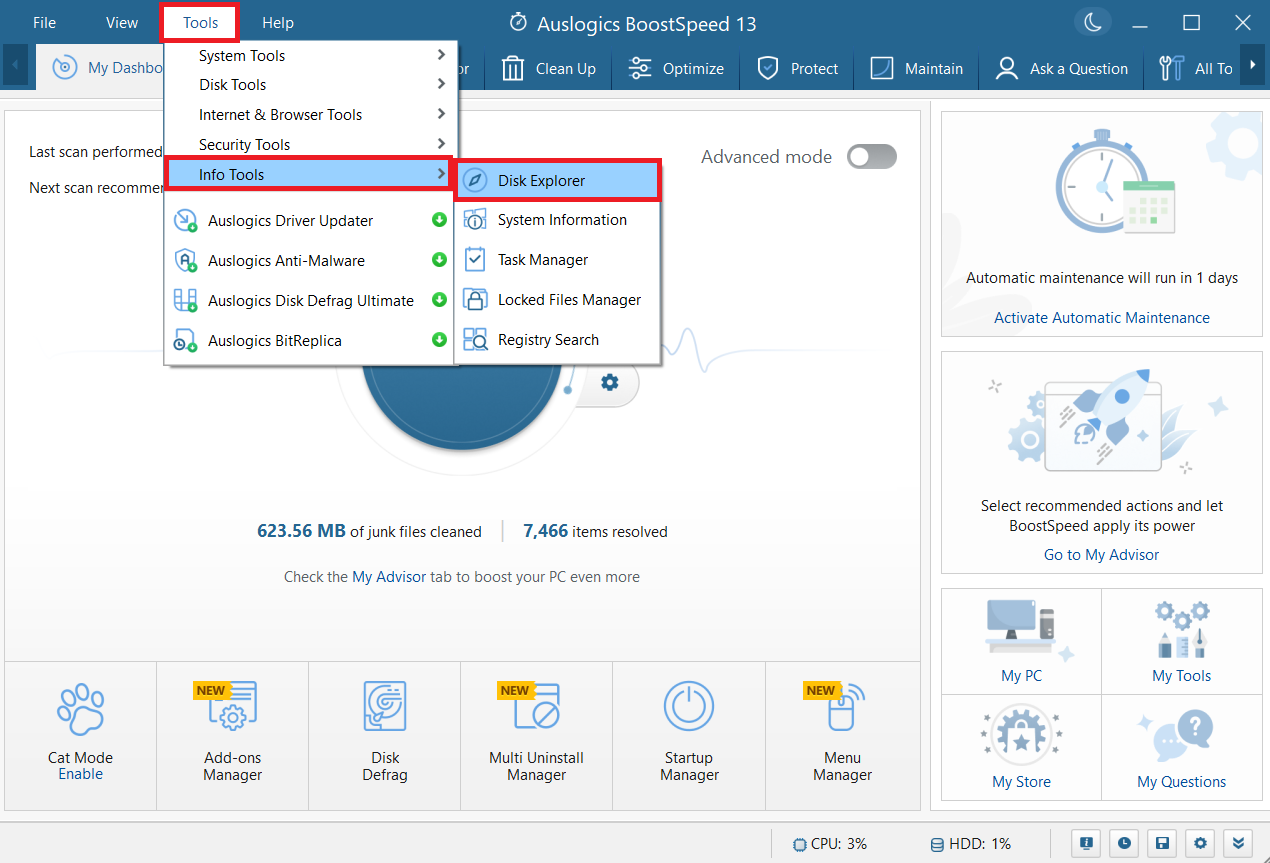Select Auslogics Driver Updater menu entry
The height and width of the screenshot is (863, 1270).
(311, 221)
